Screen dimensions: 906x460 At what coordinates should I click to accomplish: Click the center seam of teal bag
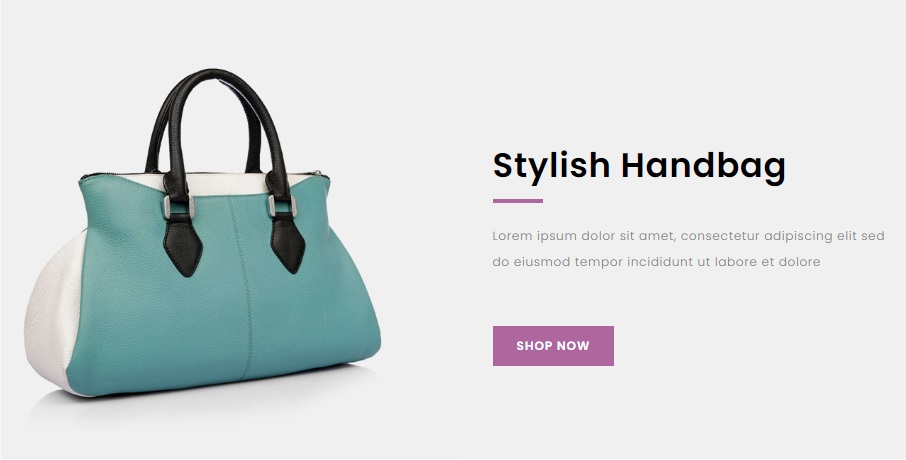[244, 289]
